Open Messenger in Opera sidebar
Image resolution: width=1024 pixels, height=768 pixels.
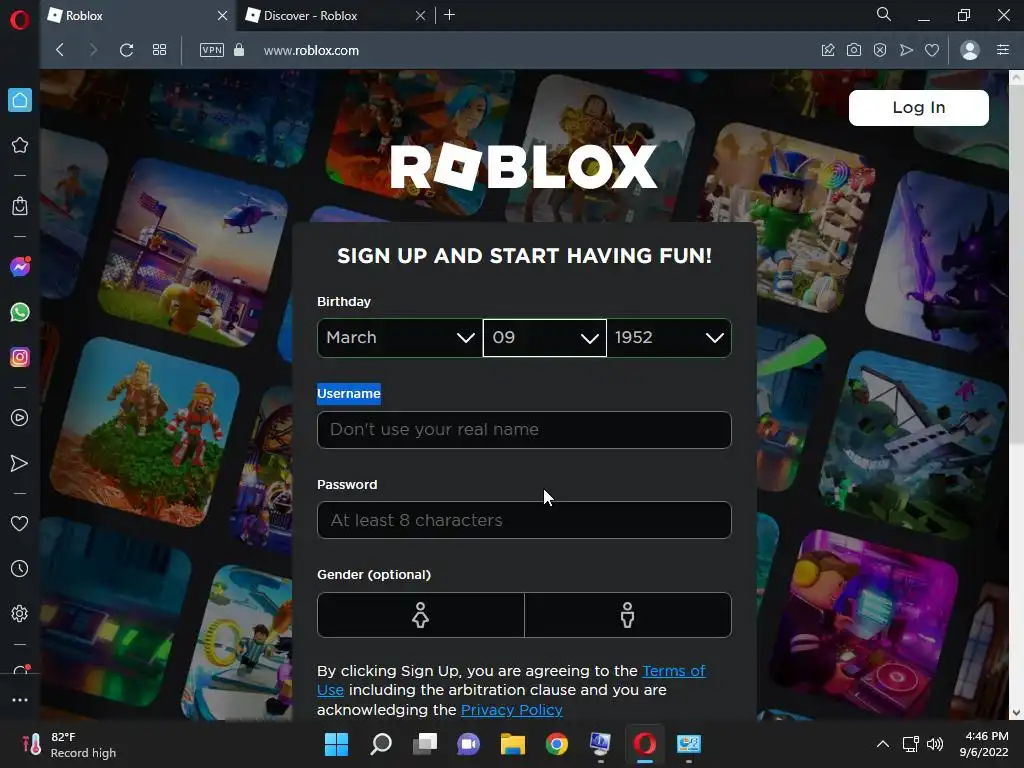pyautogui.click(x=20, y=266)
